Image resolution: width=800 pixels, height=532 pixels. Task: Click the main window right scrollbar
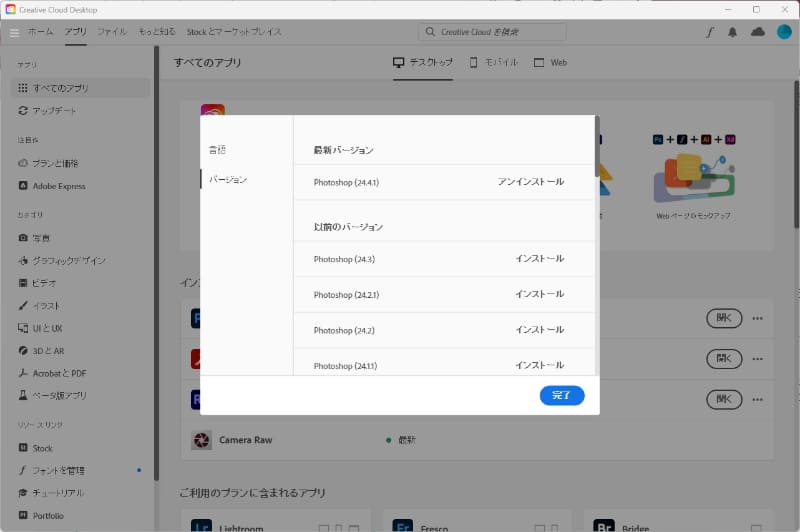[x=796, y=154]
